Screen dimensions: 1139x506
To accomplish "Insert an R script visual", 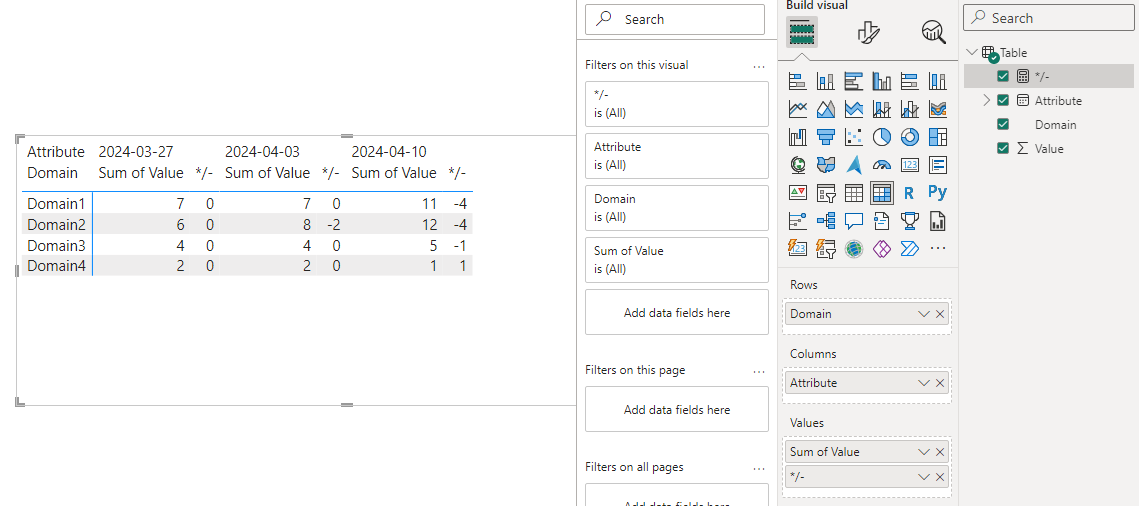I will click(x=909, y=192).
